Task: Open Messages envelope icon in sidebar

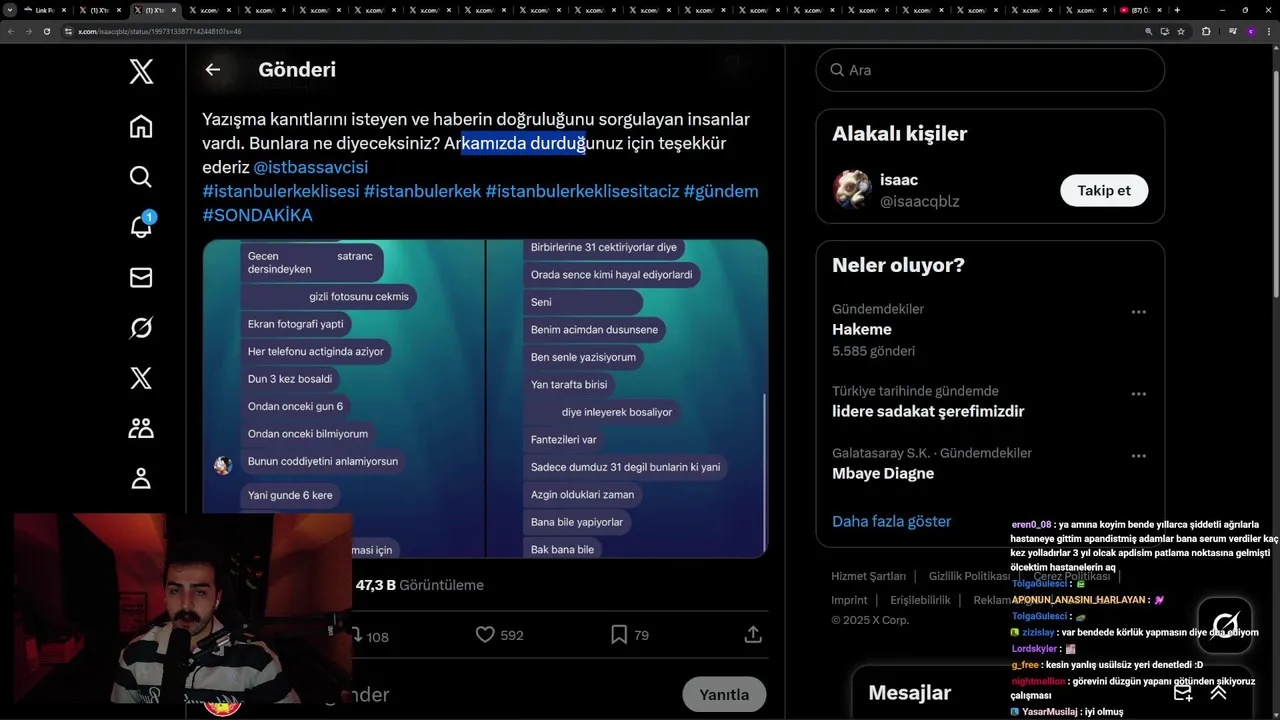Action: 141,277
